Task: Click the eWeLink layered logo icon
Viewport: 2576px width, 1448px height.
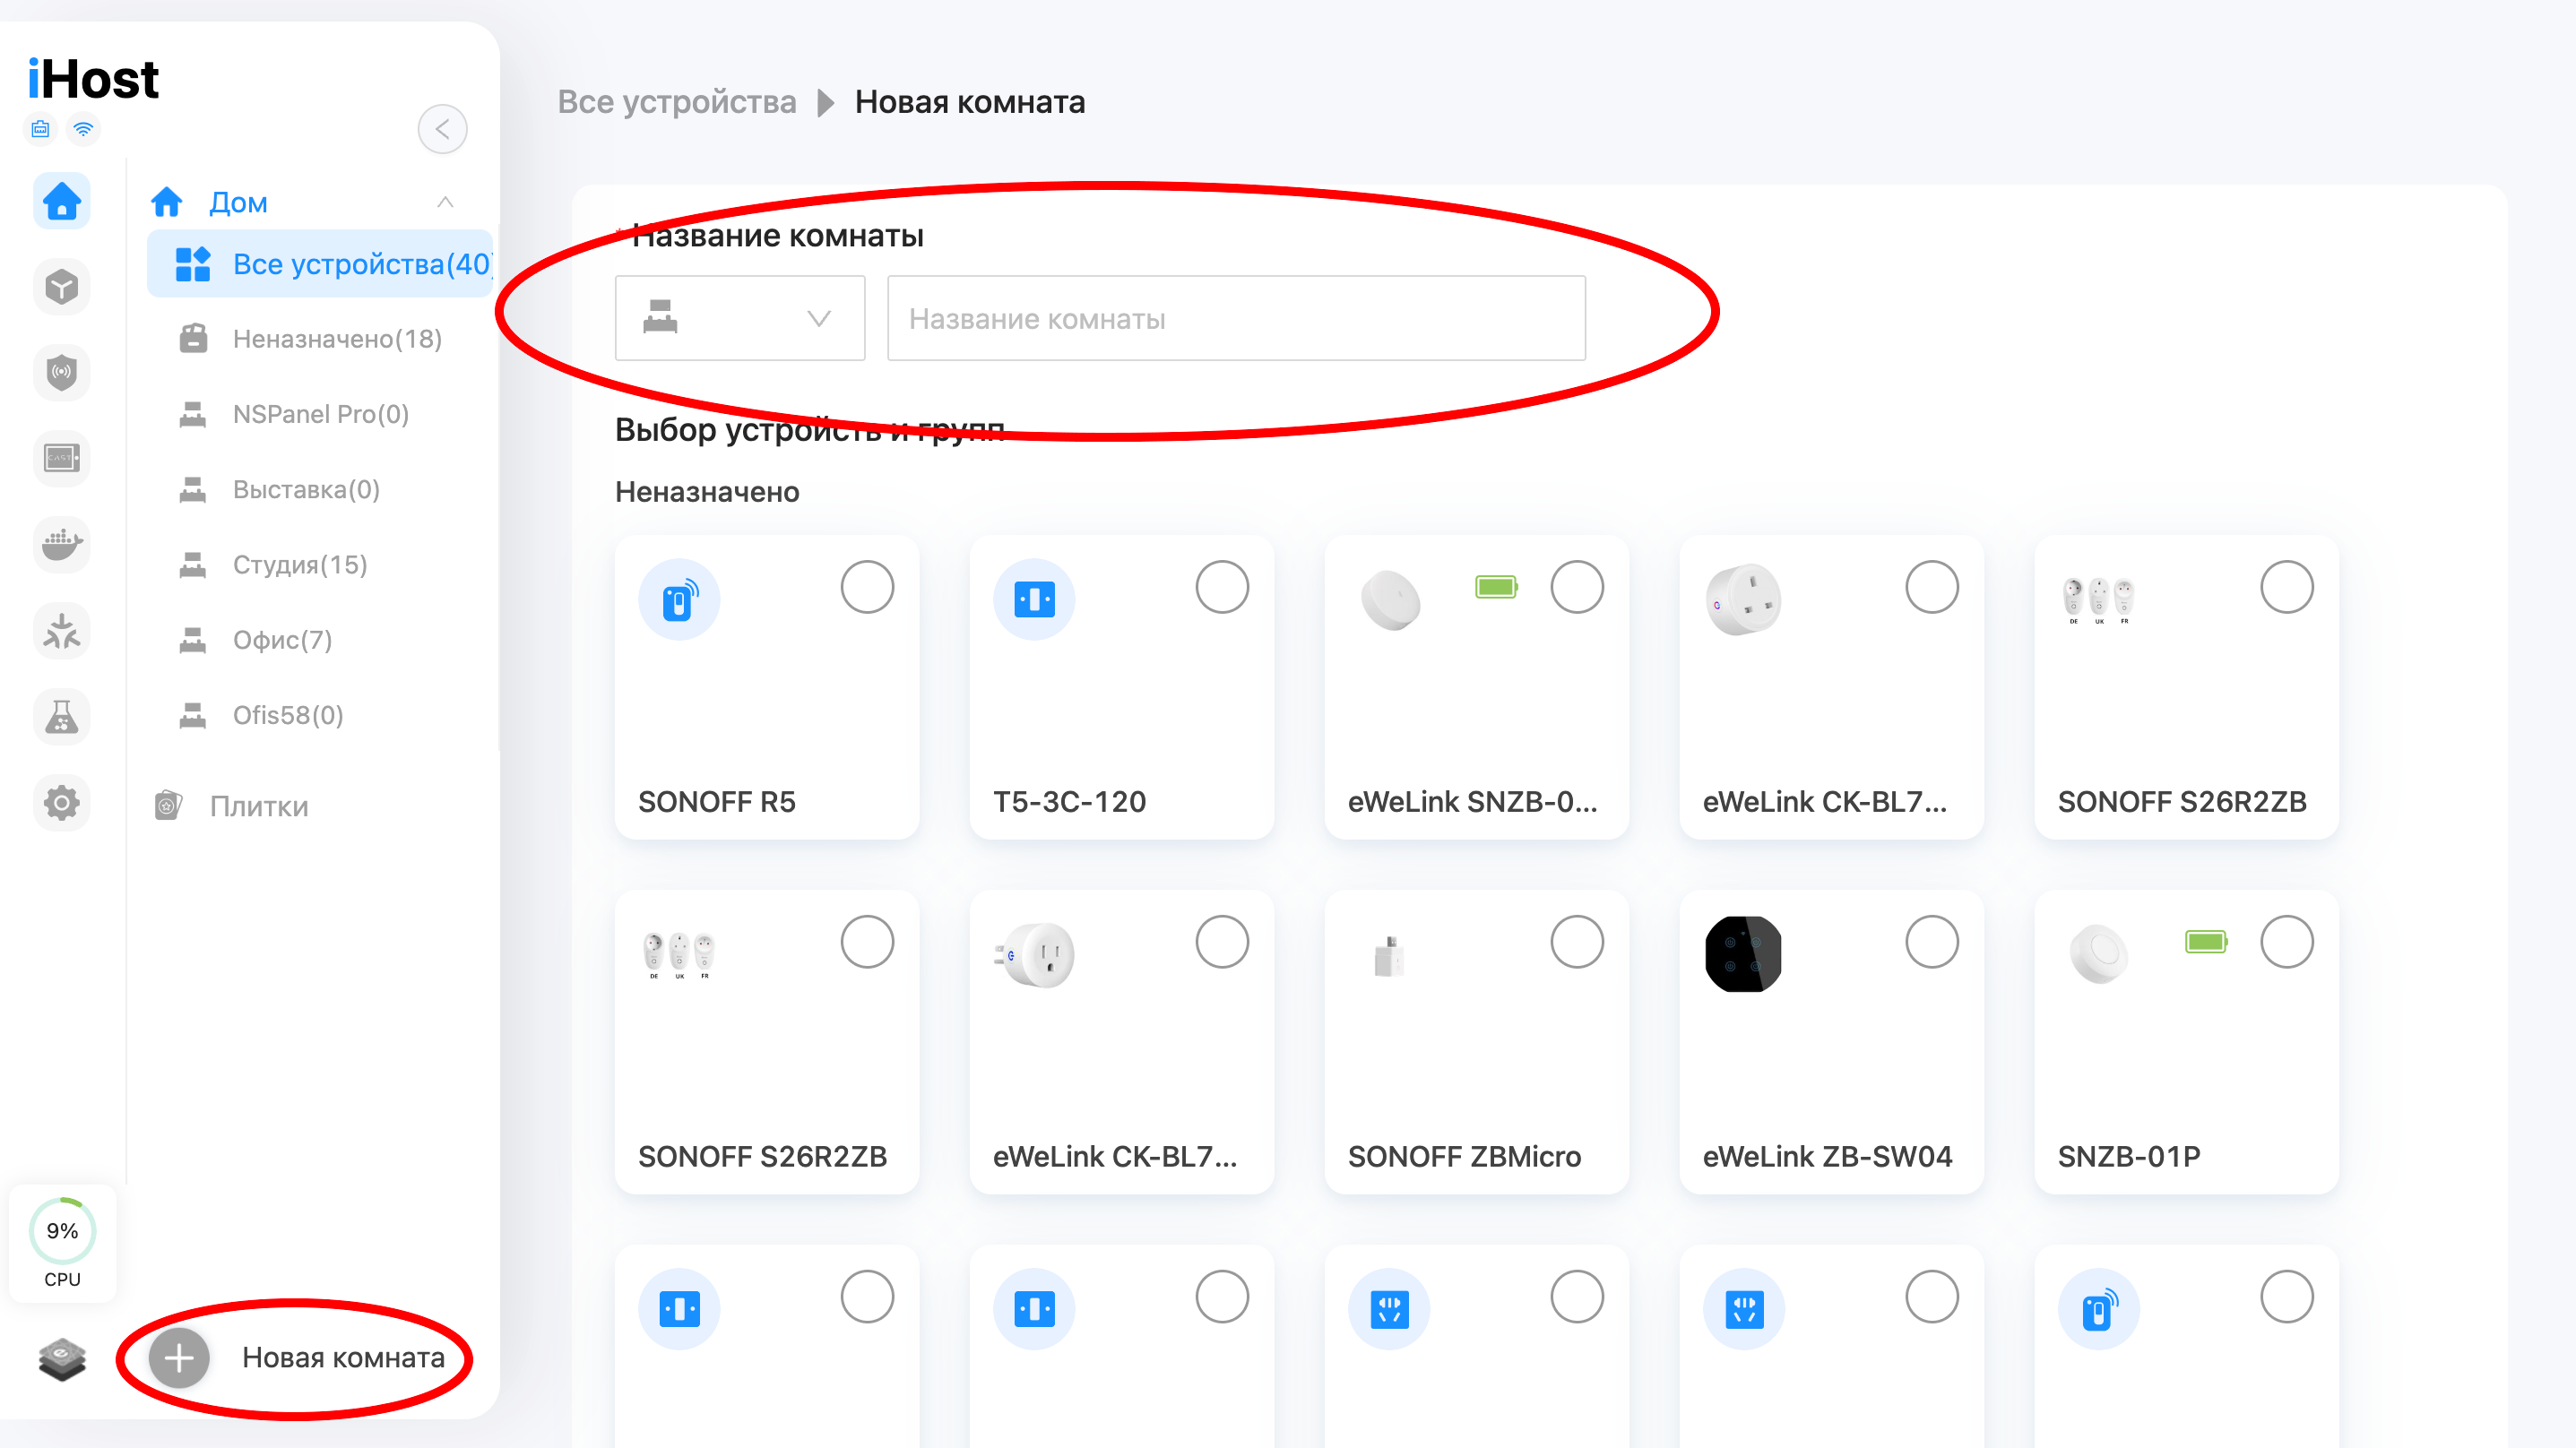Action: [x=62, y=1359]
